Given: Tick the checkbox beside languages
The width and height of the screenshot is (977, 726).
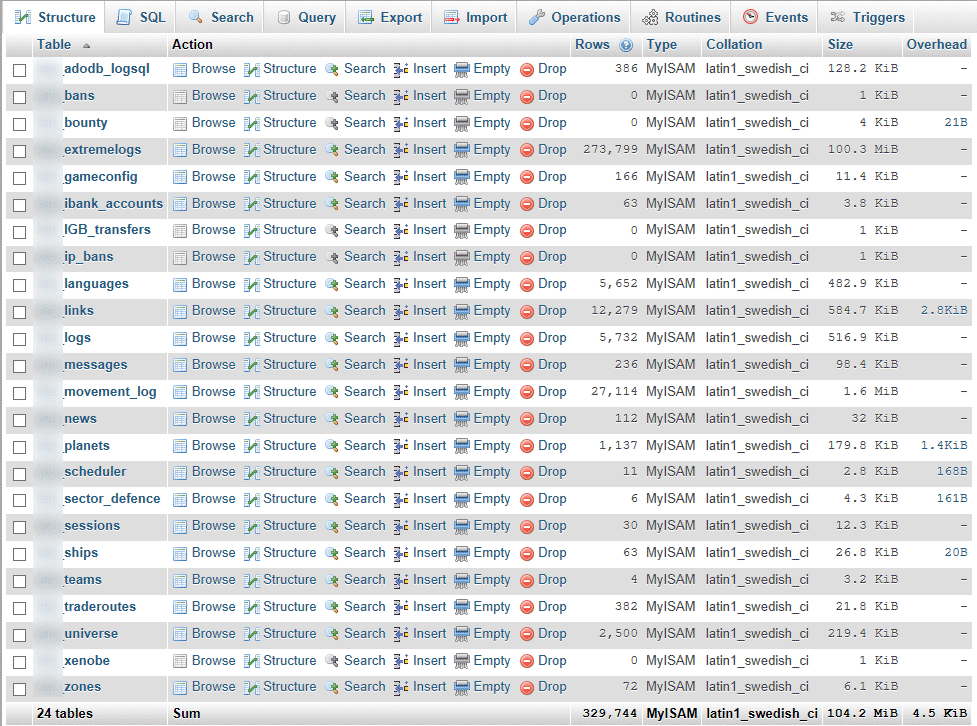Looking at the screenshot, I should pos(19,285).
